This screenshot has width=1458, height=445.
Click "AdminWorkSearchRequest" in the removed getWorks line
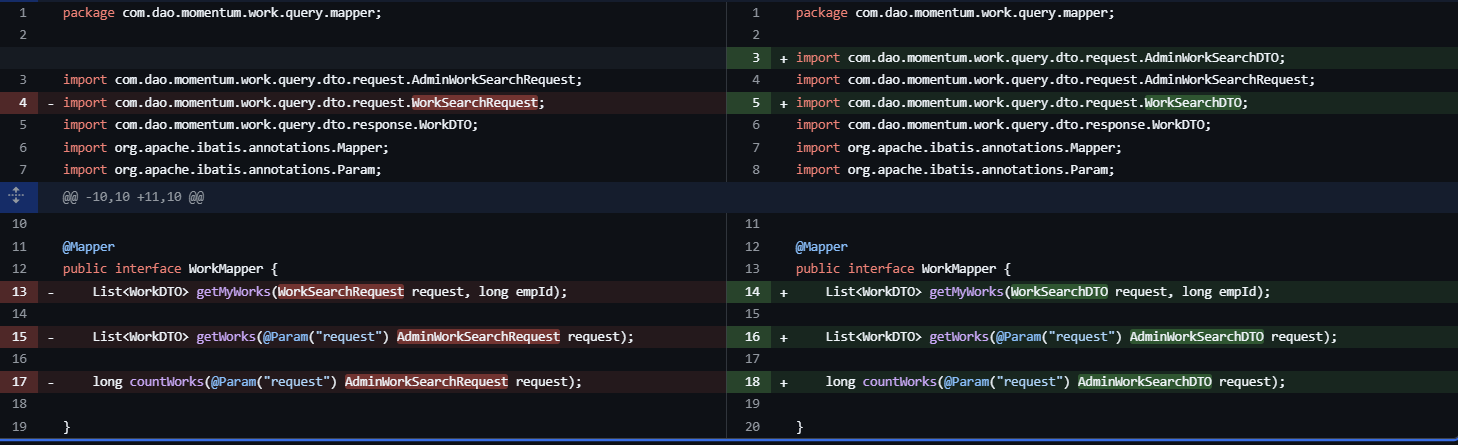coord(478,337)
